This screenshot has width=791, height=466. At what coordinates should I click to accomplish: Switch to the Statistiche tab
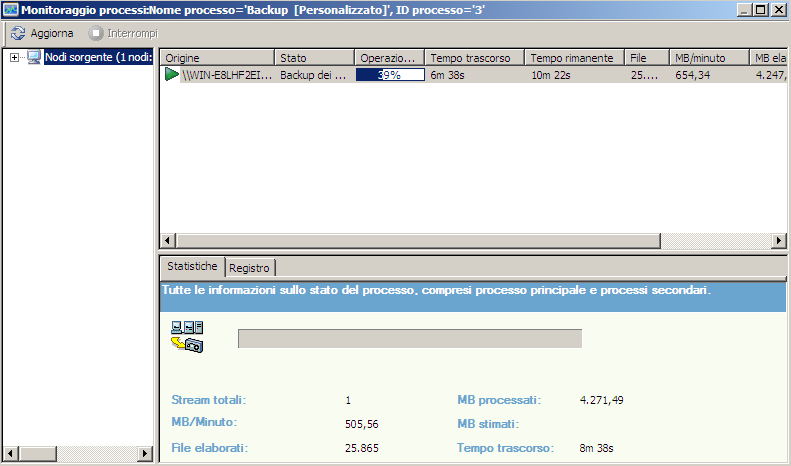coord(192,266)
